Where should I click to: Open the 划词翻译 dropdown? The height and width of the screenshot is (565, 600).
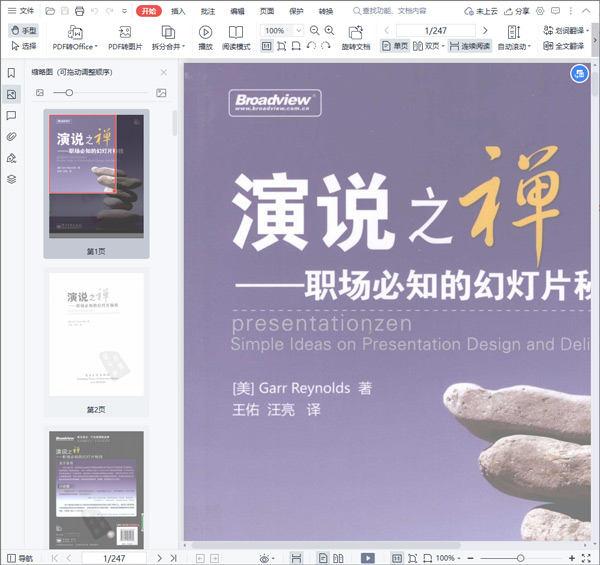[x=566, y=30]
